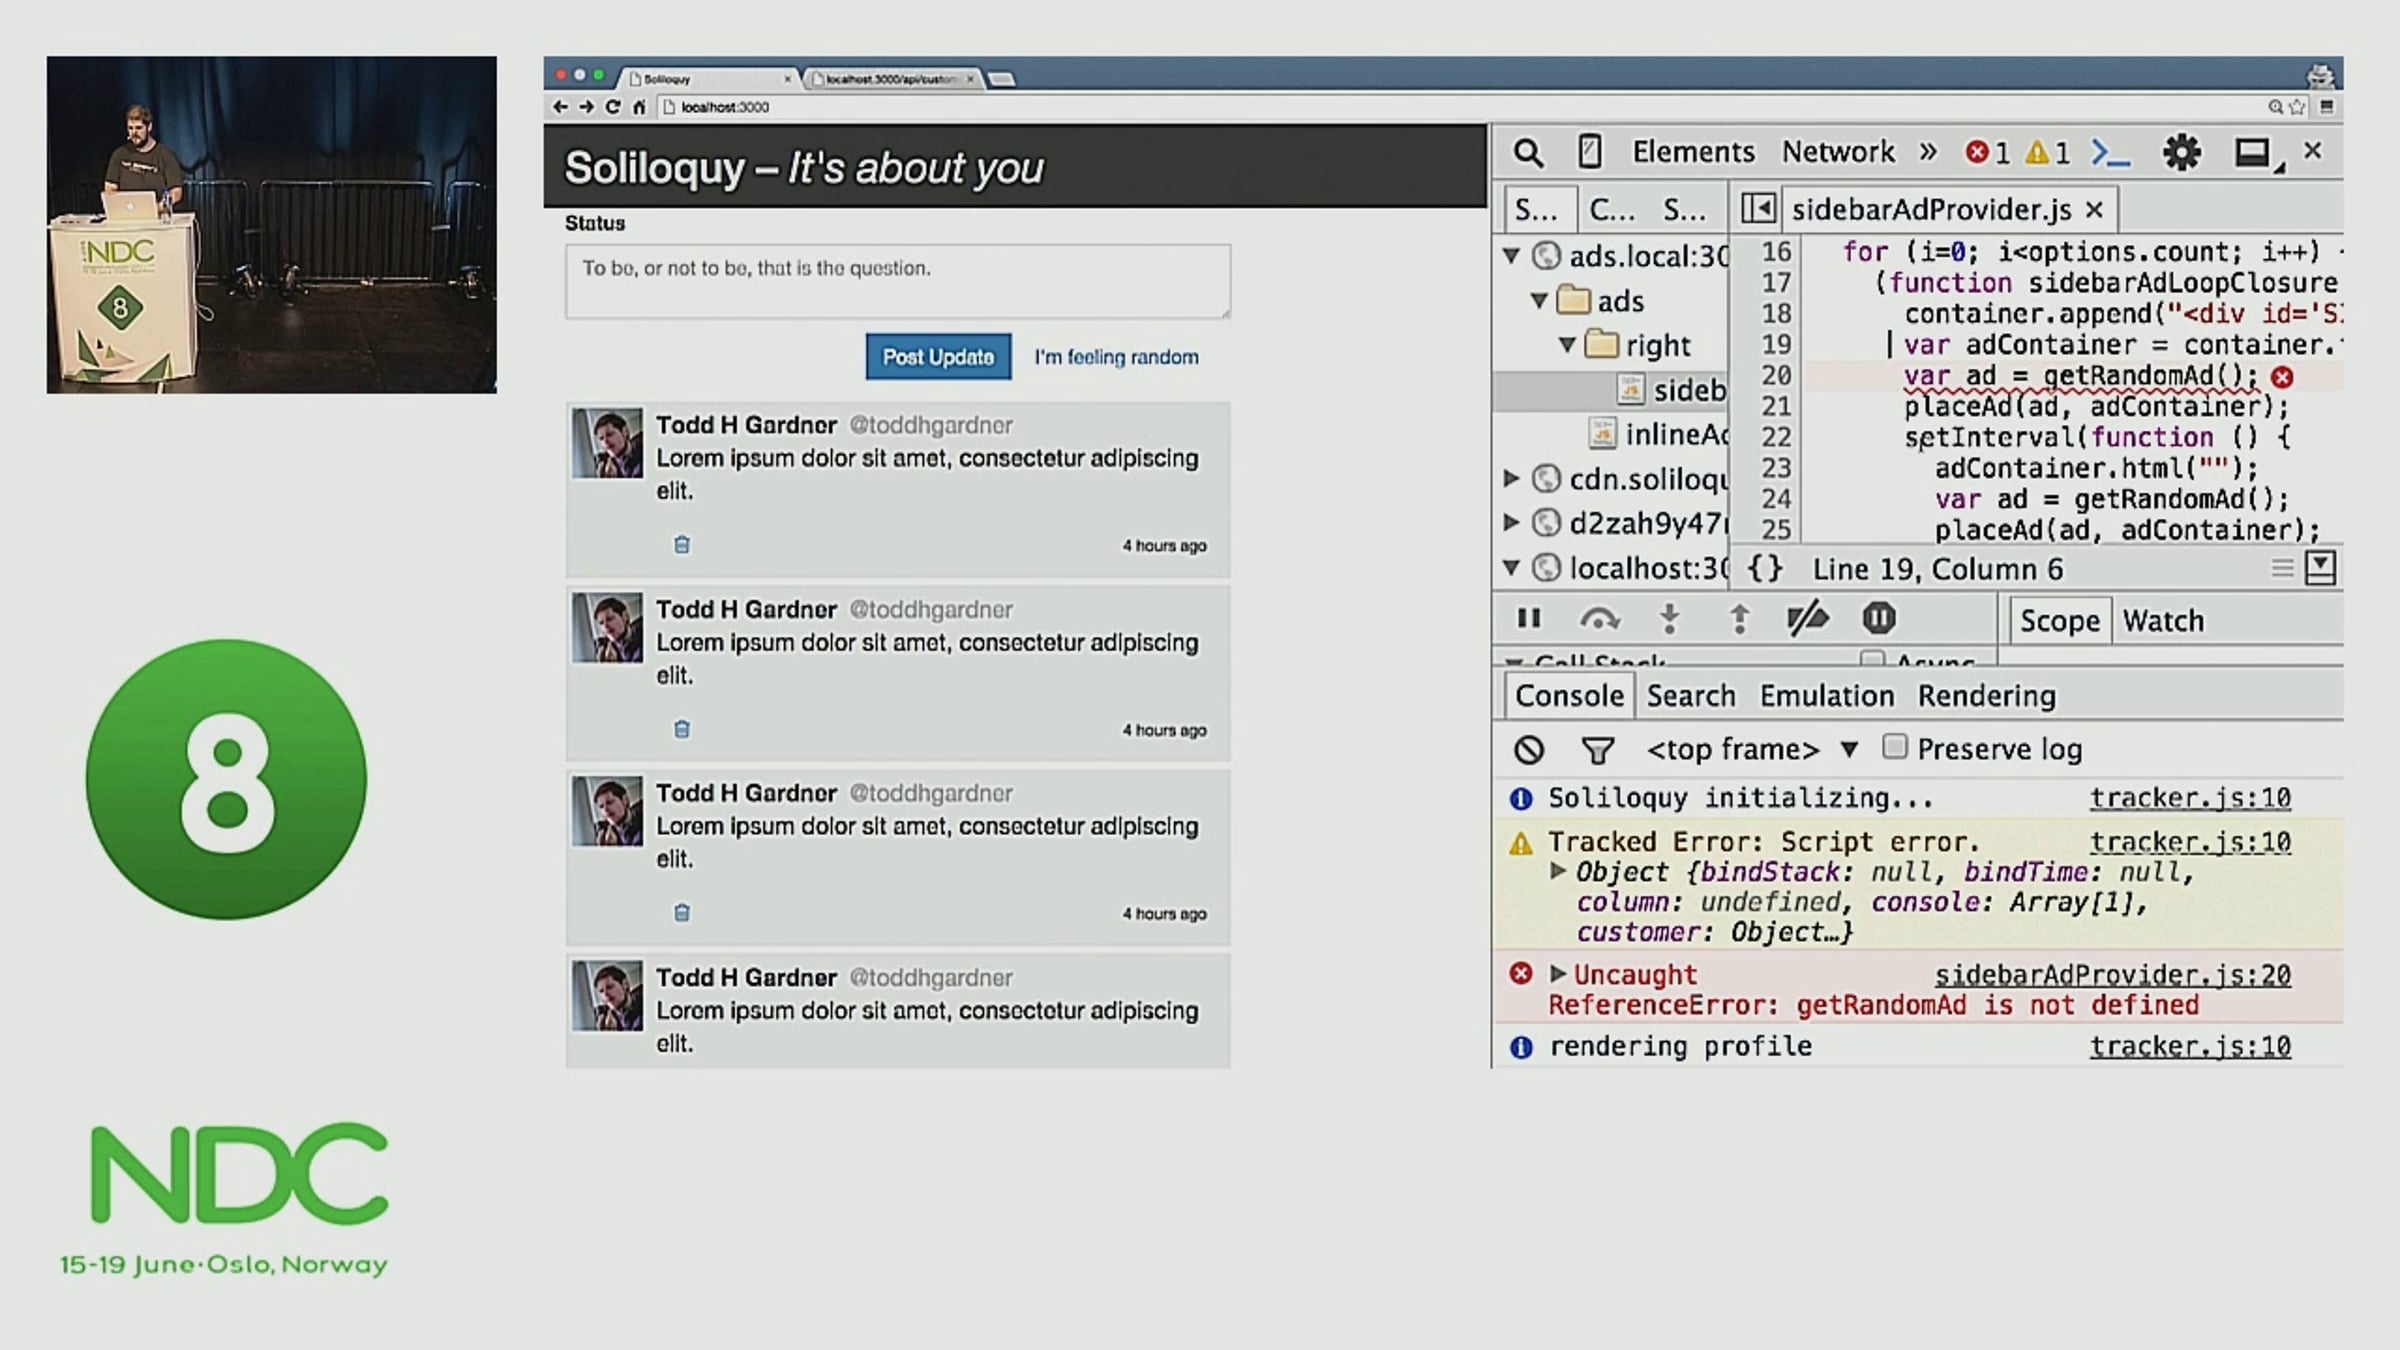Image resolution: width=2400 pixels, height=1350 pixels.
Task: Click the Post Update button
Action: click(938, 357)
